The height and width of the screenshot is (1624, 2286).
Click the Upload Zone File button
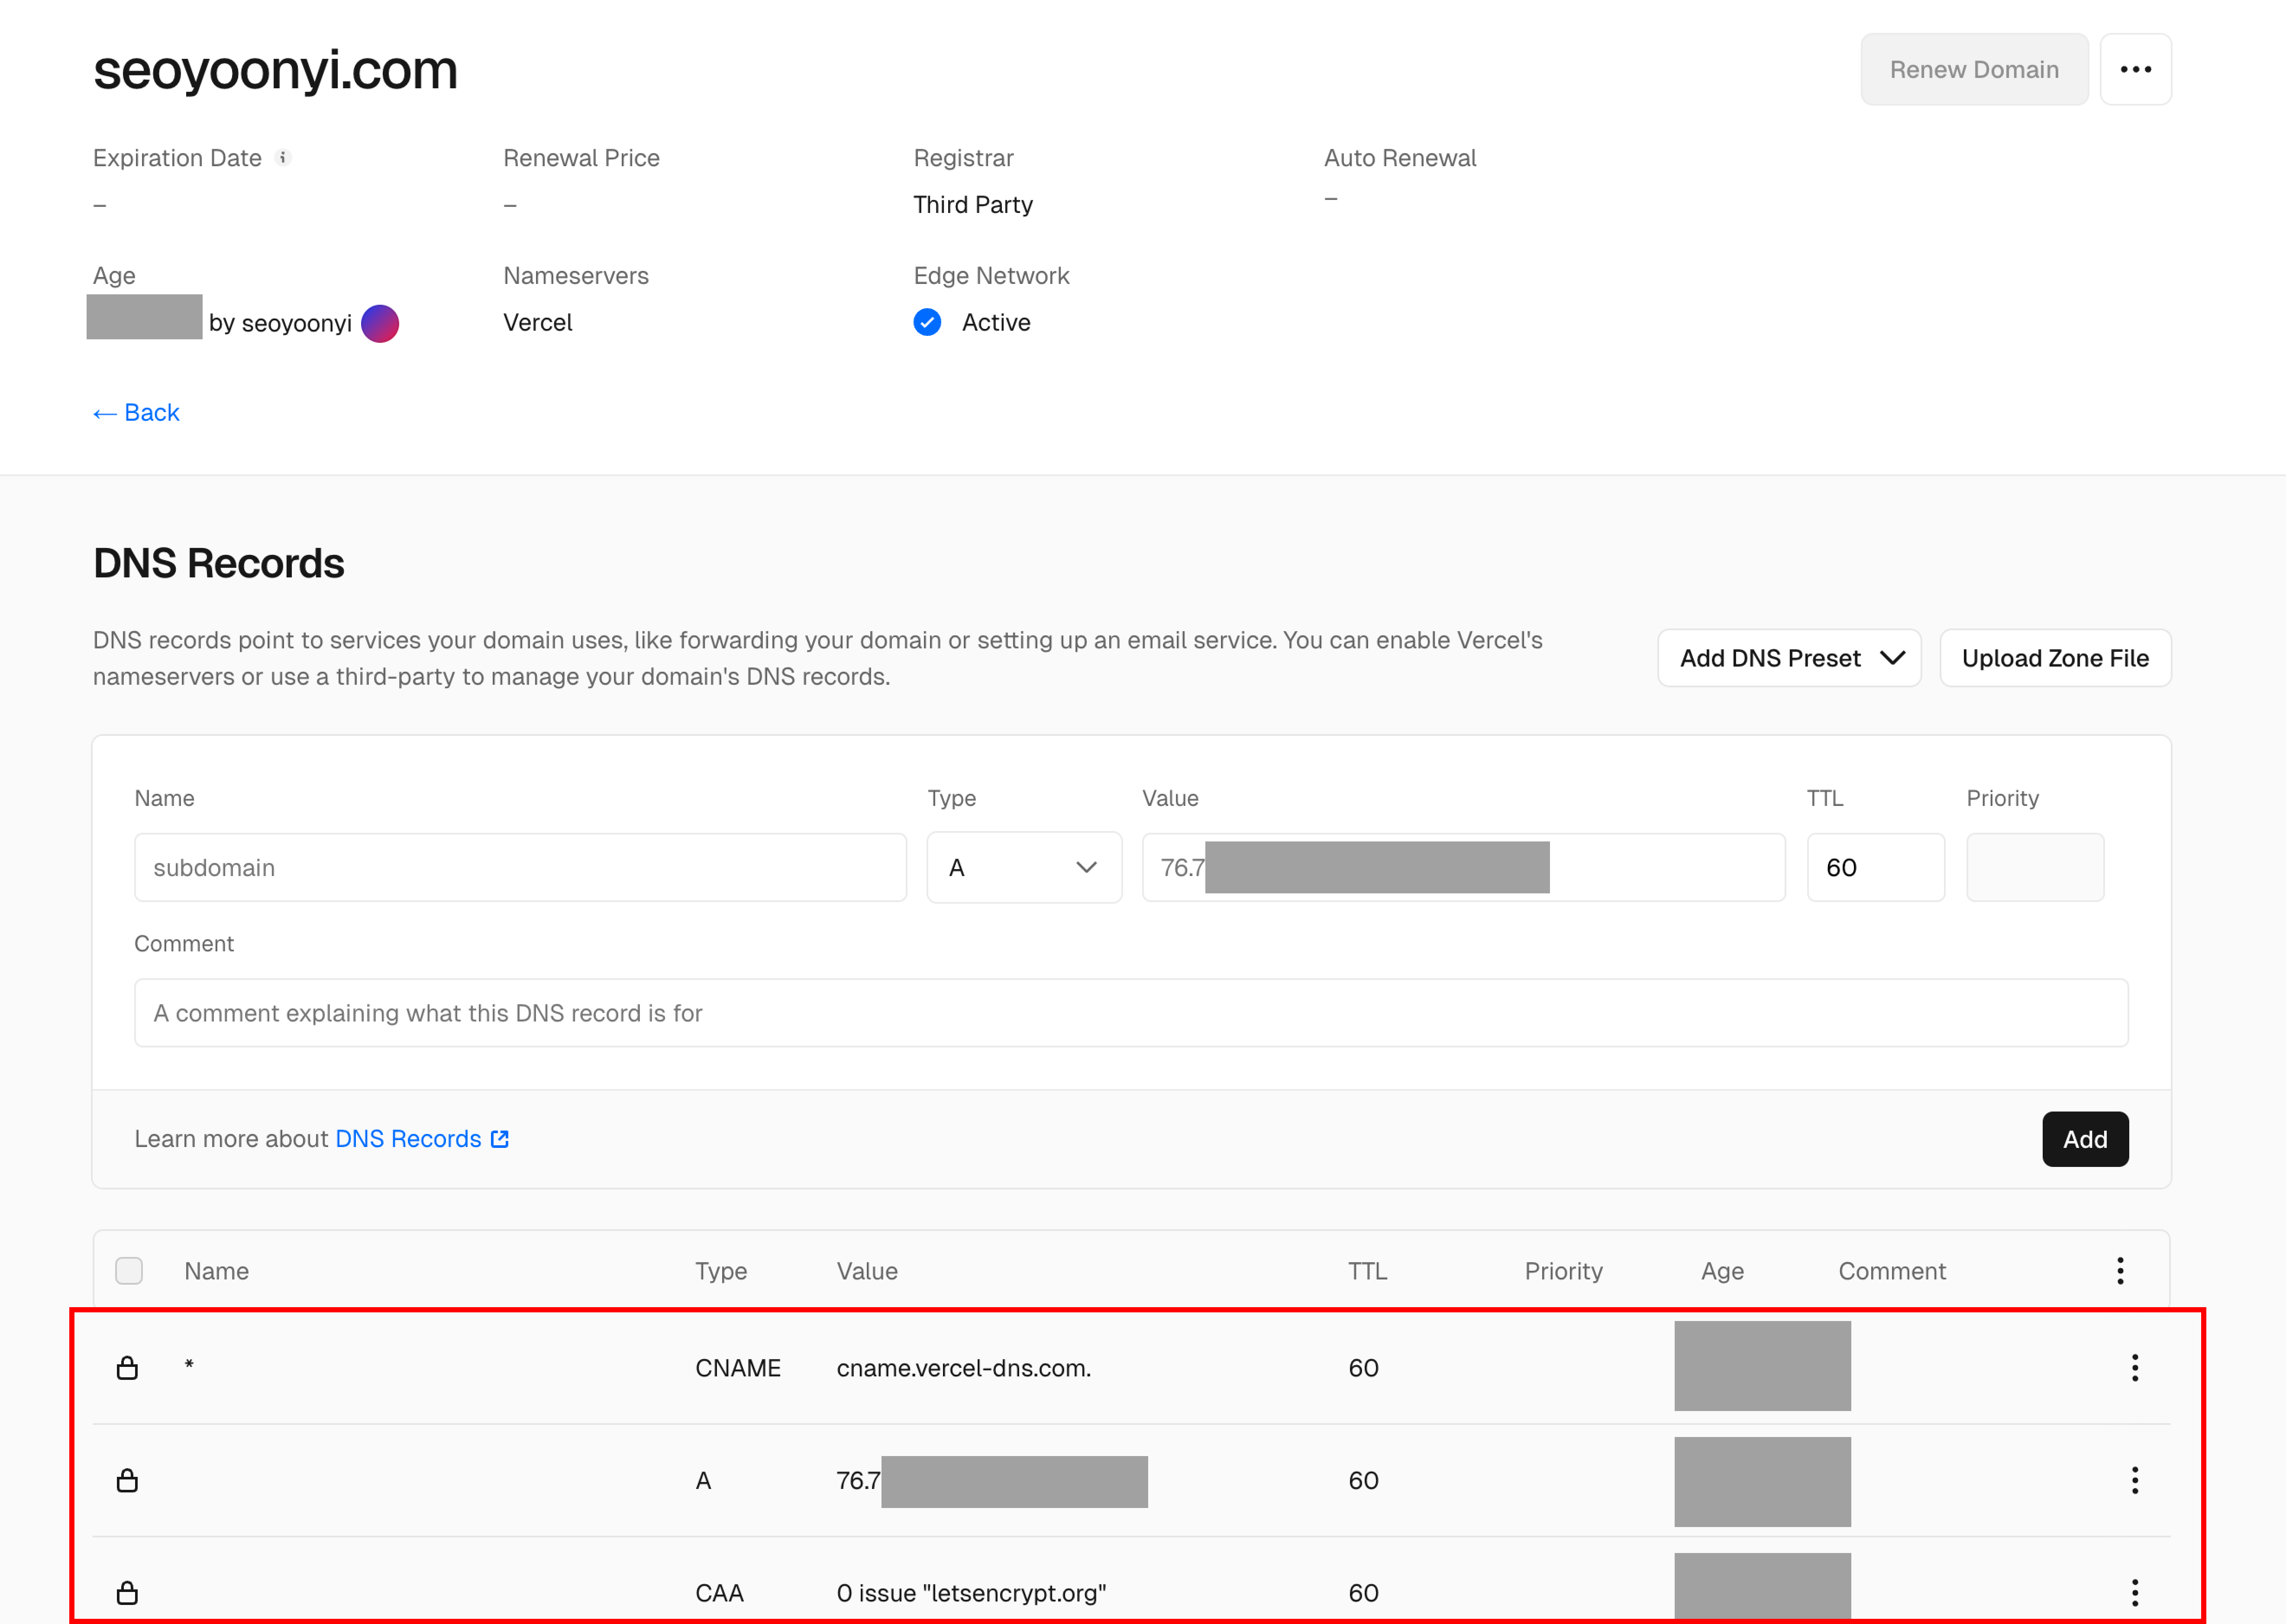coord(2055,658)
